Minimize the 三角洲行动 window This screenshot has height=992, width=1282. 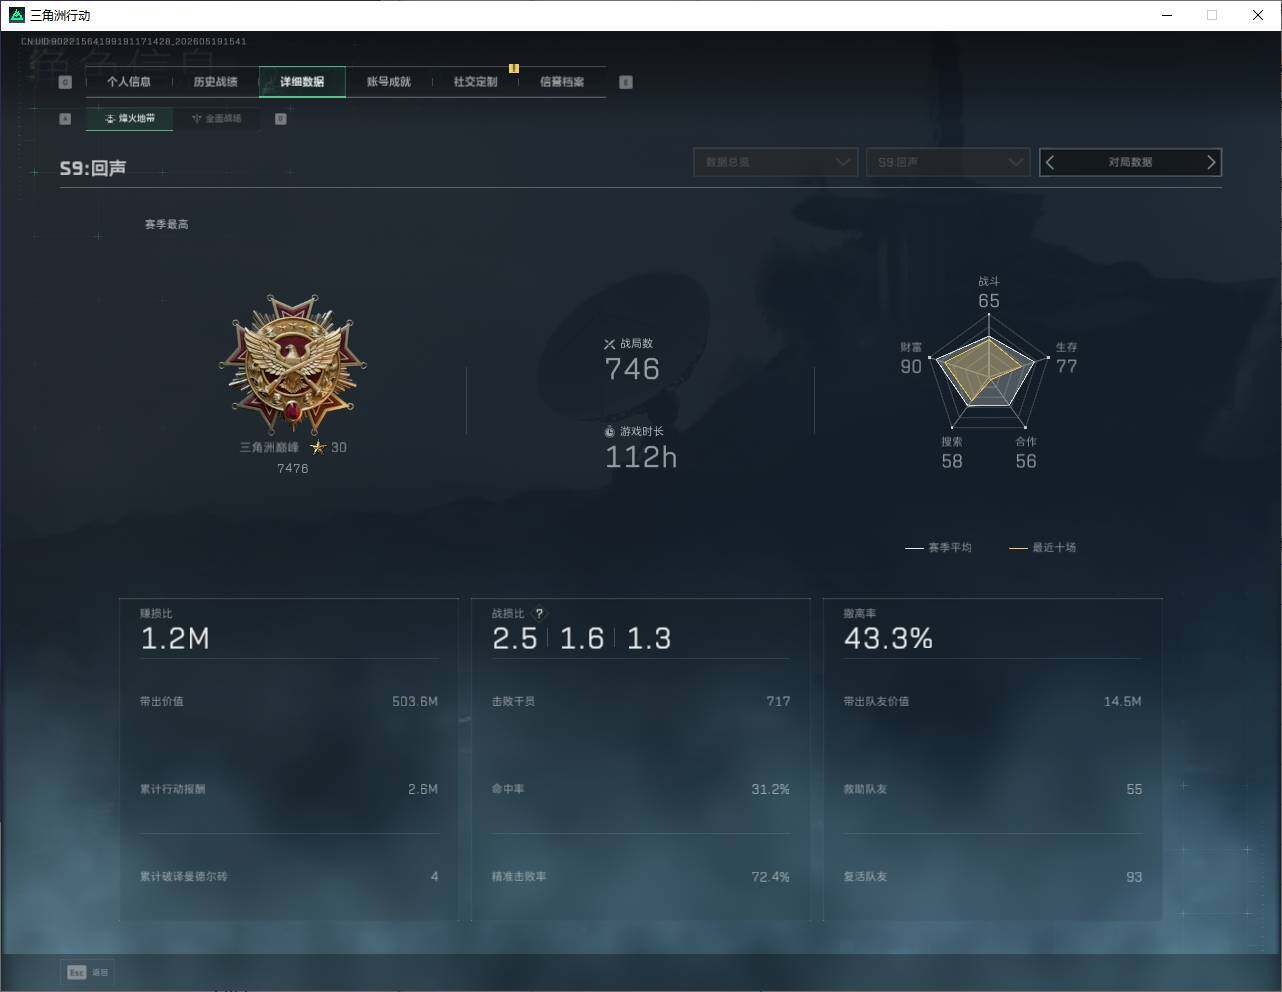coord(1167,15)
